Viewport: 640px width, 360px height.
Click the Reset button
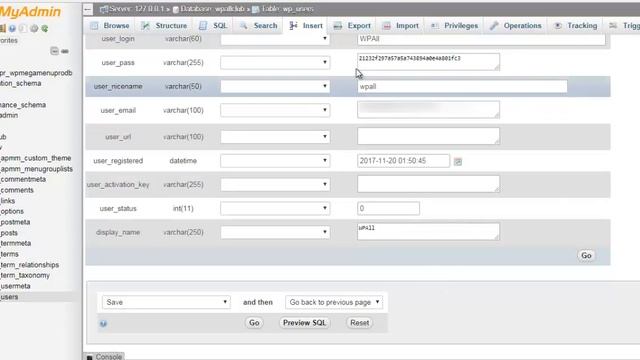[x=359, y=323]
